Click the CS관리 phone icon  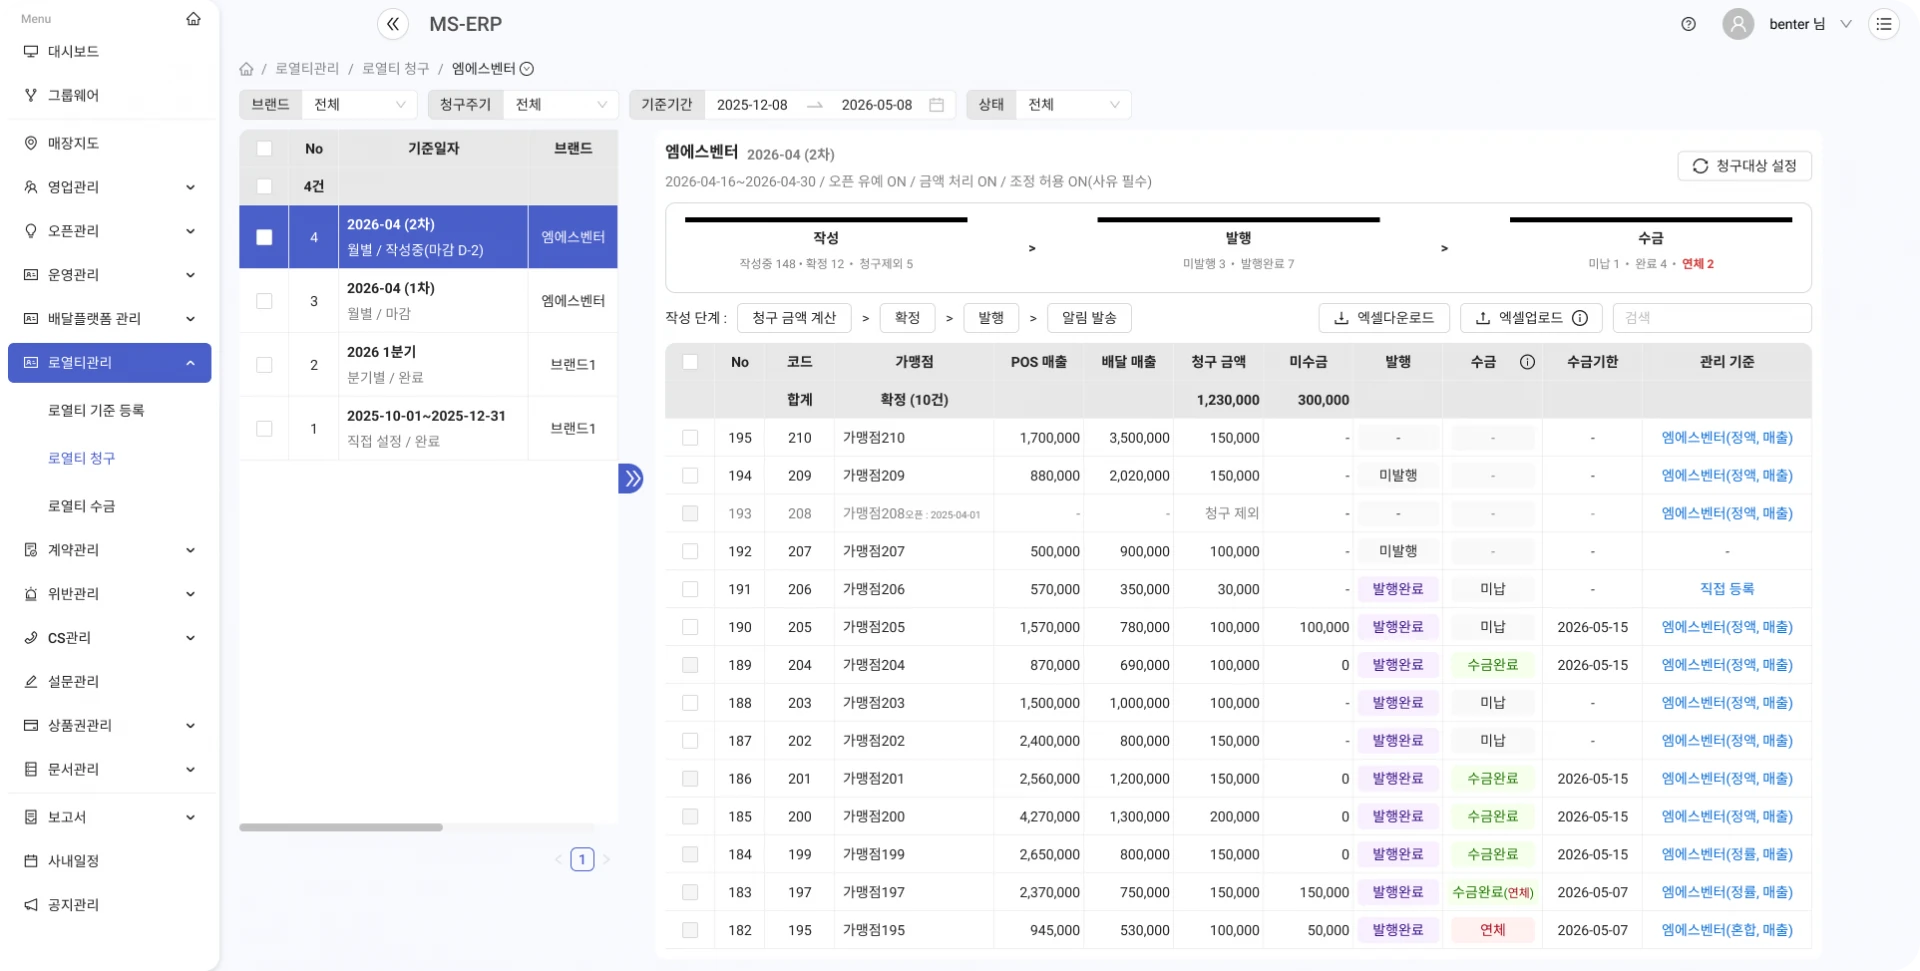(31, 638)
